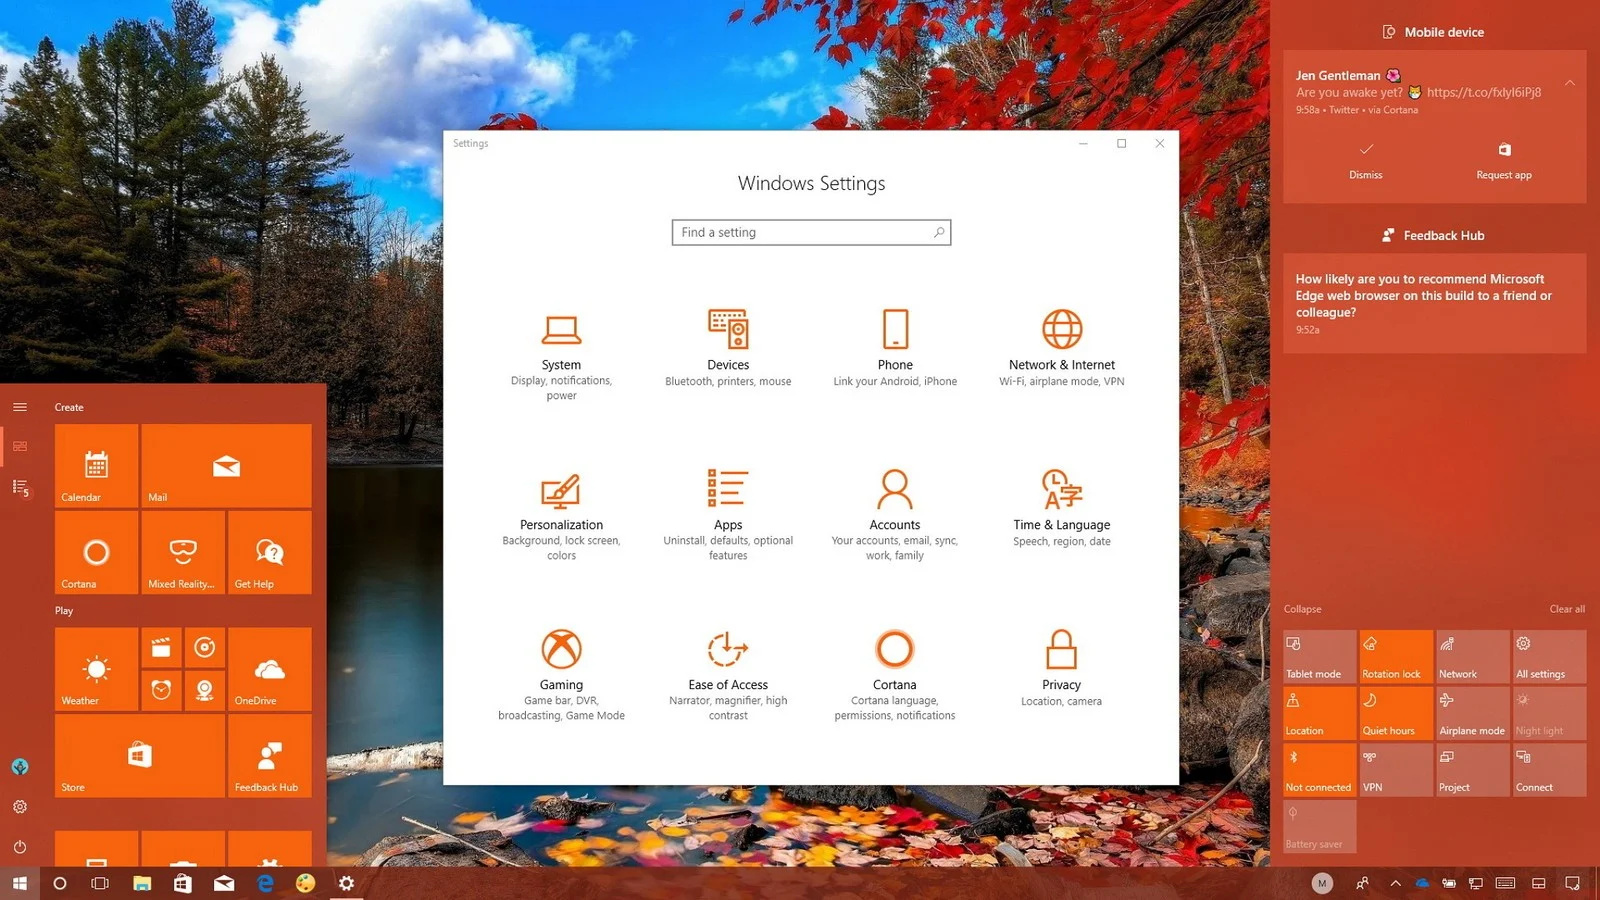Dismiss the Mobile device notification
This screenshot has width=1600, height=900.
click(x=1365, y=162)
